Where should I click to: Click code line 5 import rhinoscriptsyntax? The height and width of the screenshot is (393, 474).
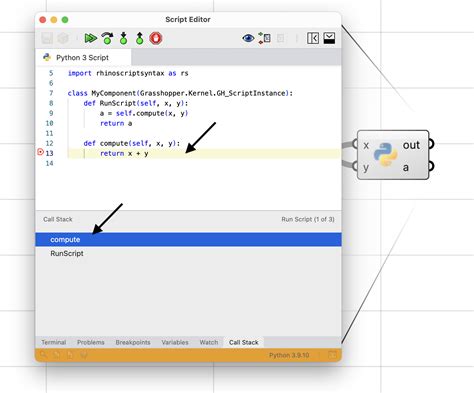[128, 73]
